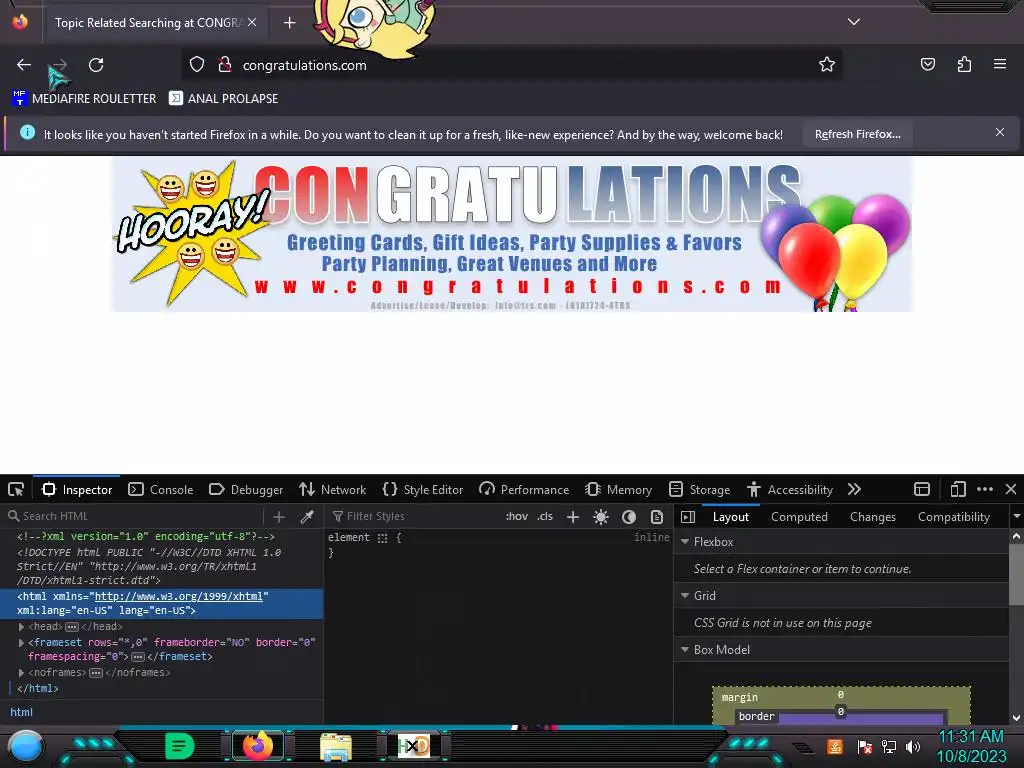Viewport: 1024px width, 768px height.
Task: Select the html breadcrumb
Action: pos(22,712)
